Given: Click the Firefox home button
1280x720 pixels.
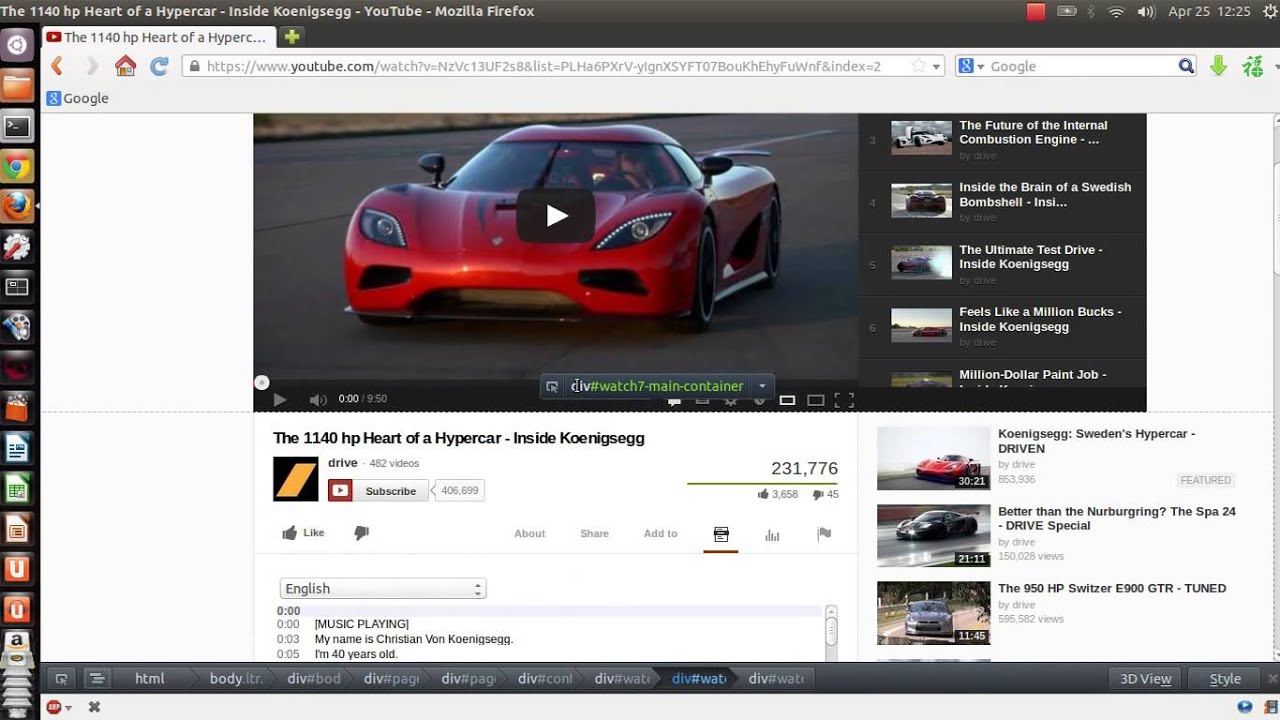Looking at the screenshot, I should click(125, 66).
